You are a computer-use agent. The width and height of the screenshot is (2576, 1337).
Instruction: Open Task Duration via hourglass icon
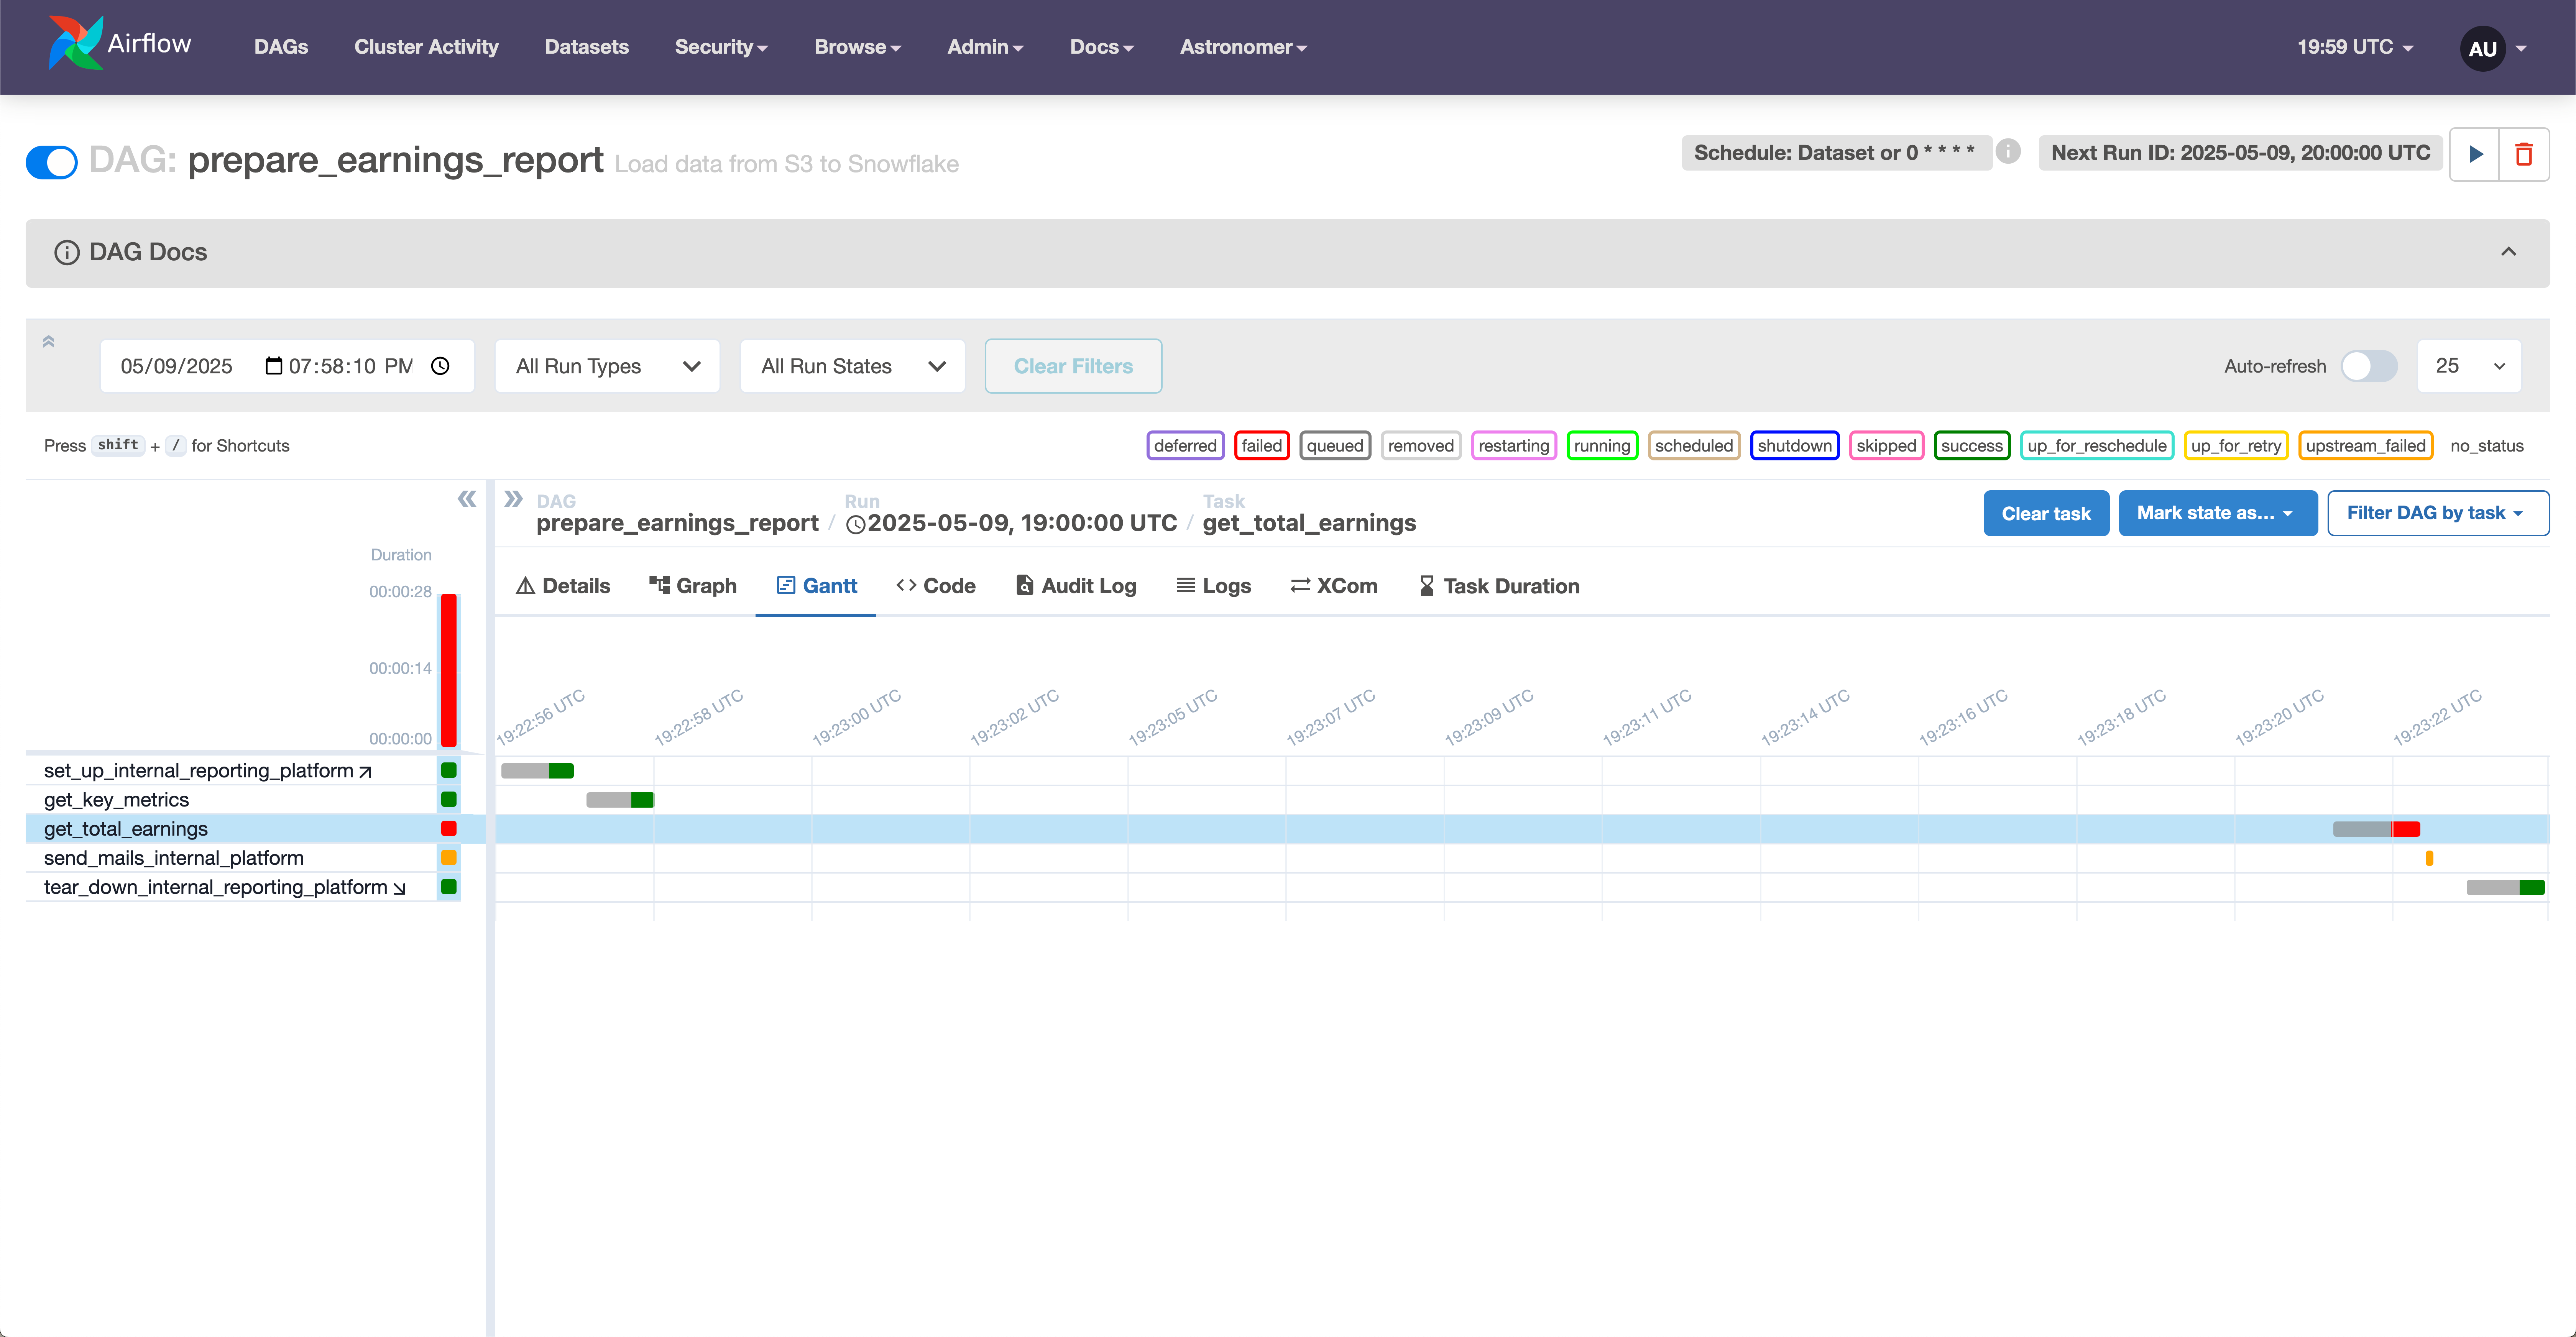[x=1498, y=586]
